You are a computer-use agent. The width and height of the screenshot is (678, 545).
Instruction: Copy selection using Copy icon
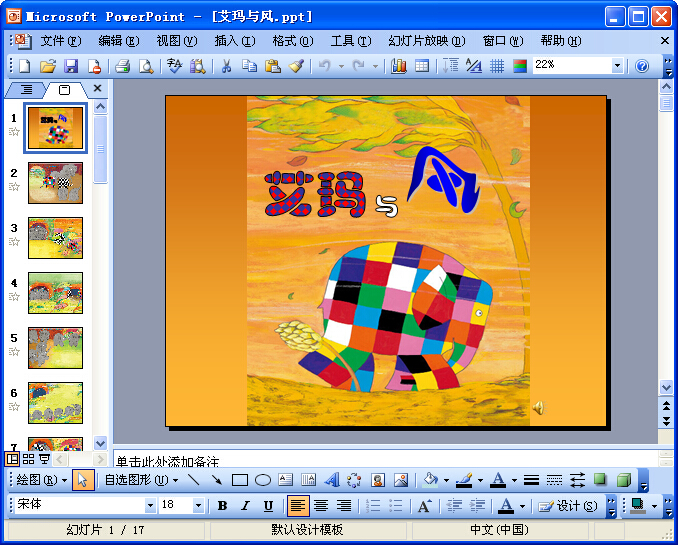click(x=249, y=66)
